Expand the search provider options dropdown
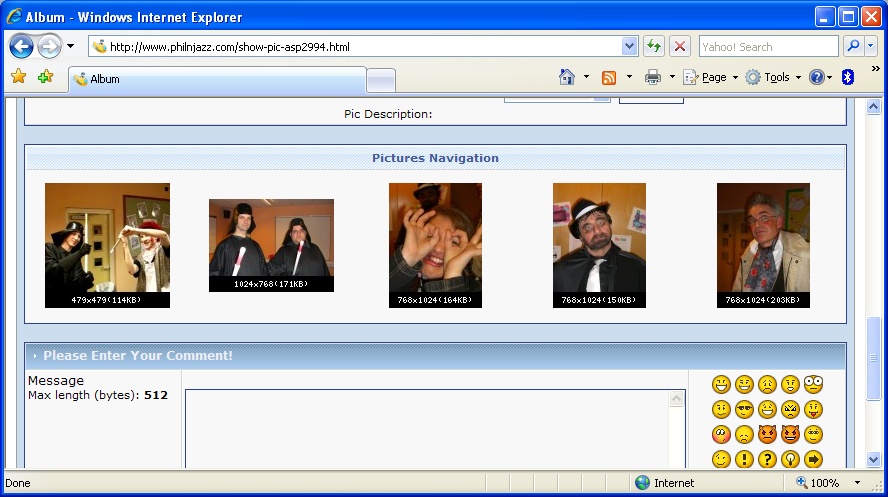Viewport: 888px width, 497px height. (871, 46)
